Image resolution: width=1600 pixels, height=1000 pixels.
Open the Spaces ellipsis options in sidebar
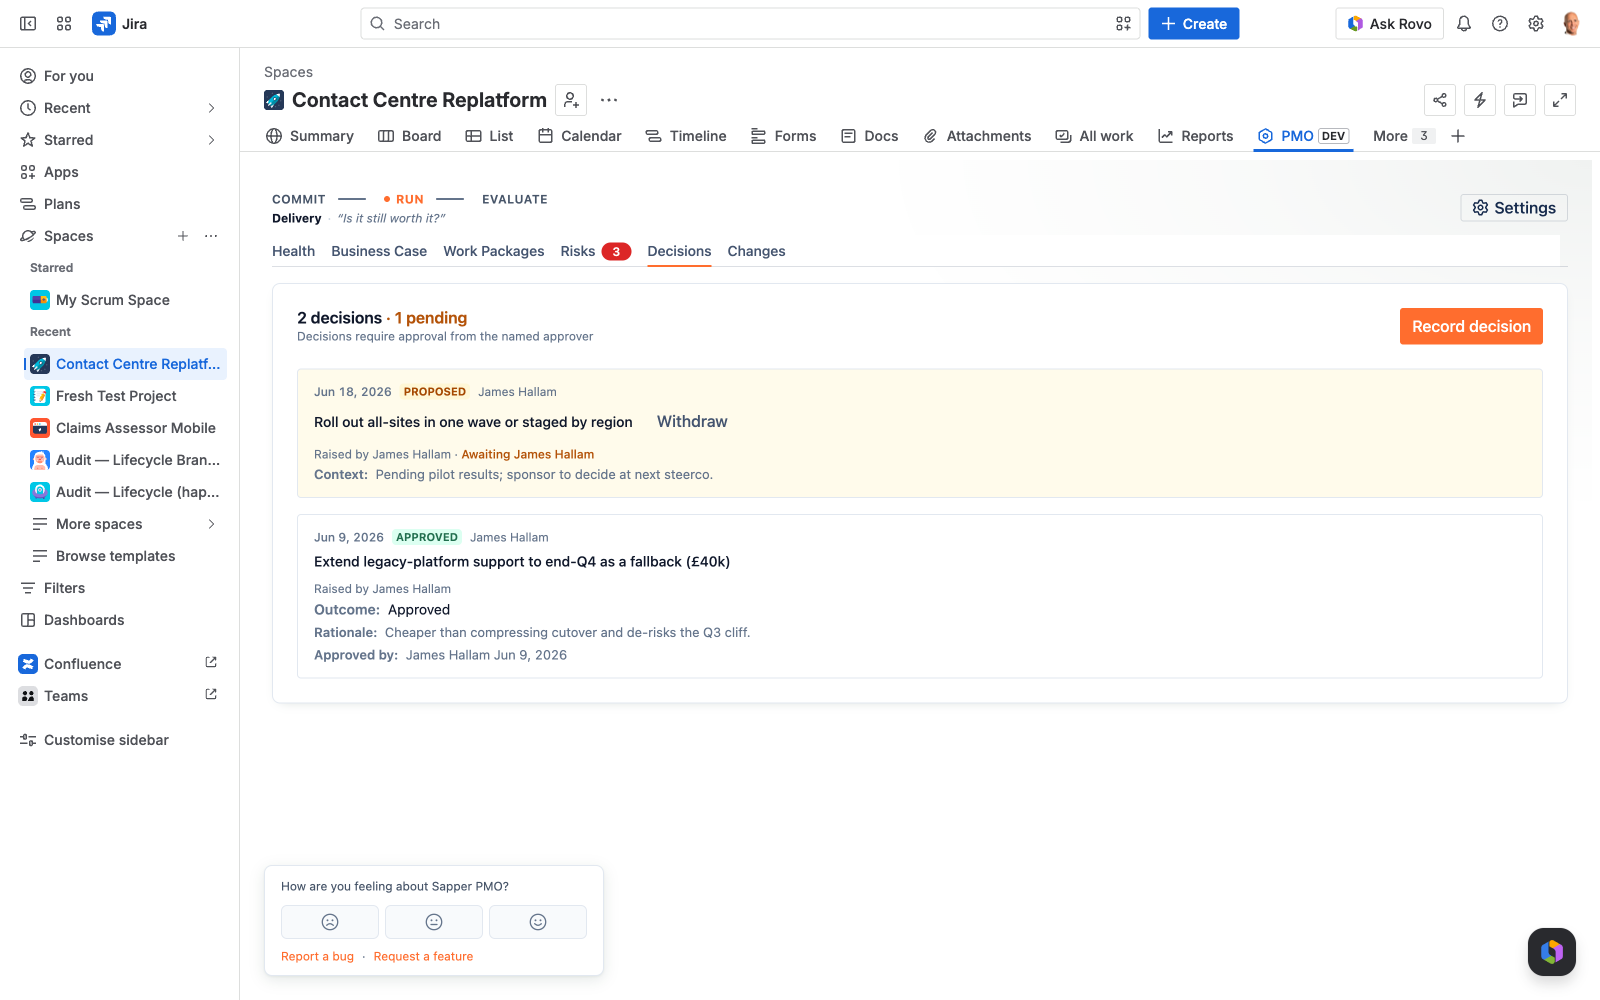click(211, 236)
